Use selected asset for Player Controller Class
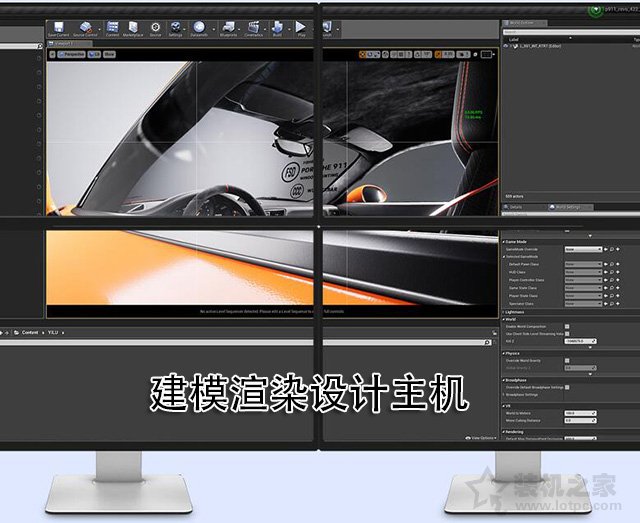Image resolution: width=640 pixels, height=523 pixels. click(606, 280)
